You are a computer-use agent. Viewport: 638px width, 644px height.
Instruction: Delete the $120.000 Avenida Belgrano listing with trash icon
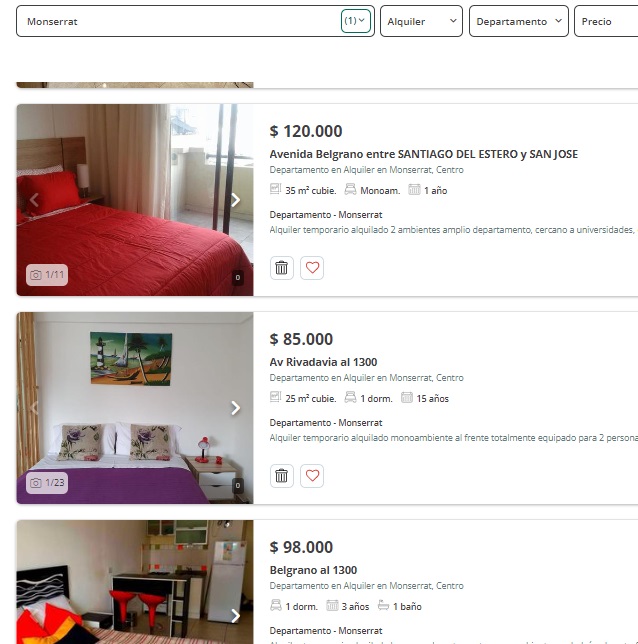coord(281,268)
